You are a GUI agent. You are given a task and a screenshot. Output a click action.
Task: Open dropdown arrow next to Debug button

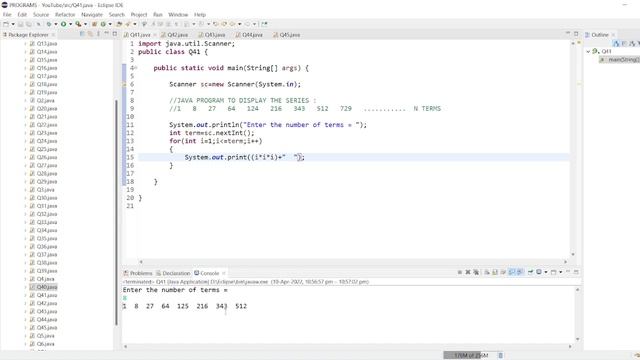pos(56,24)
